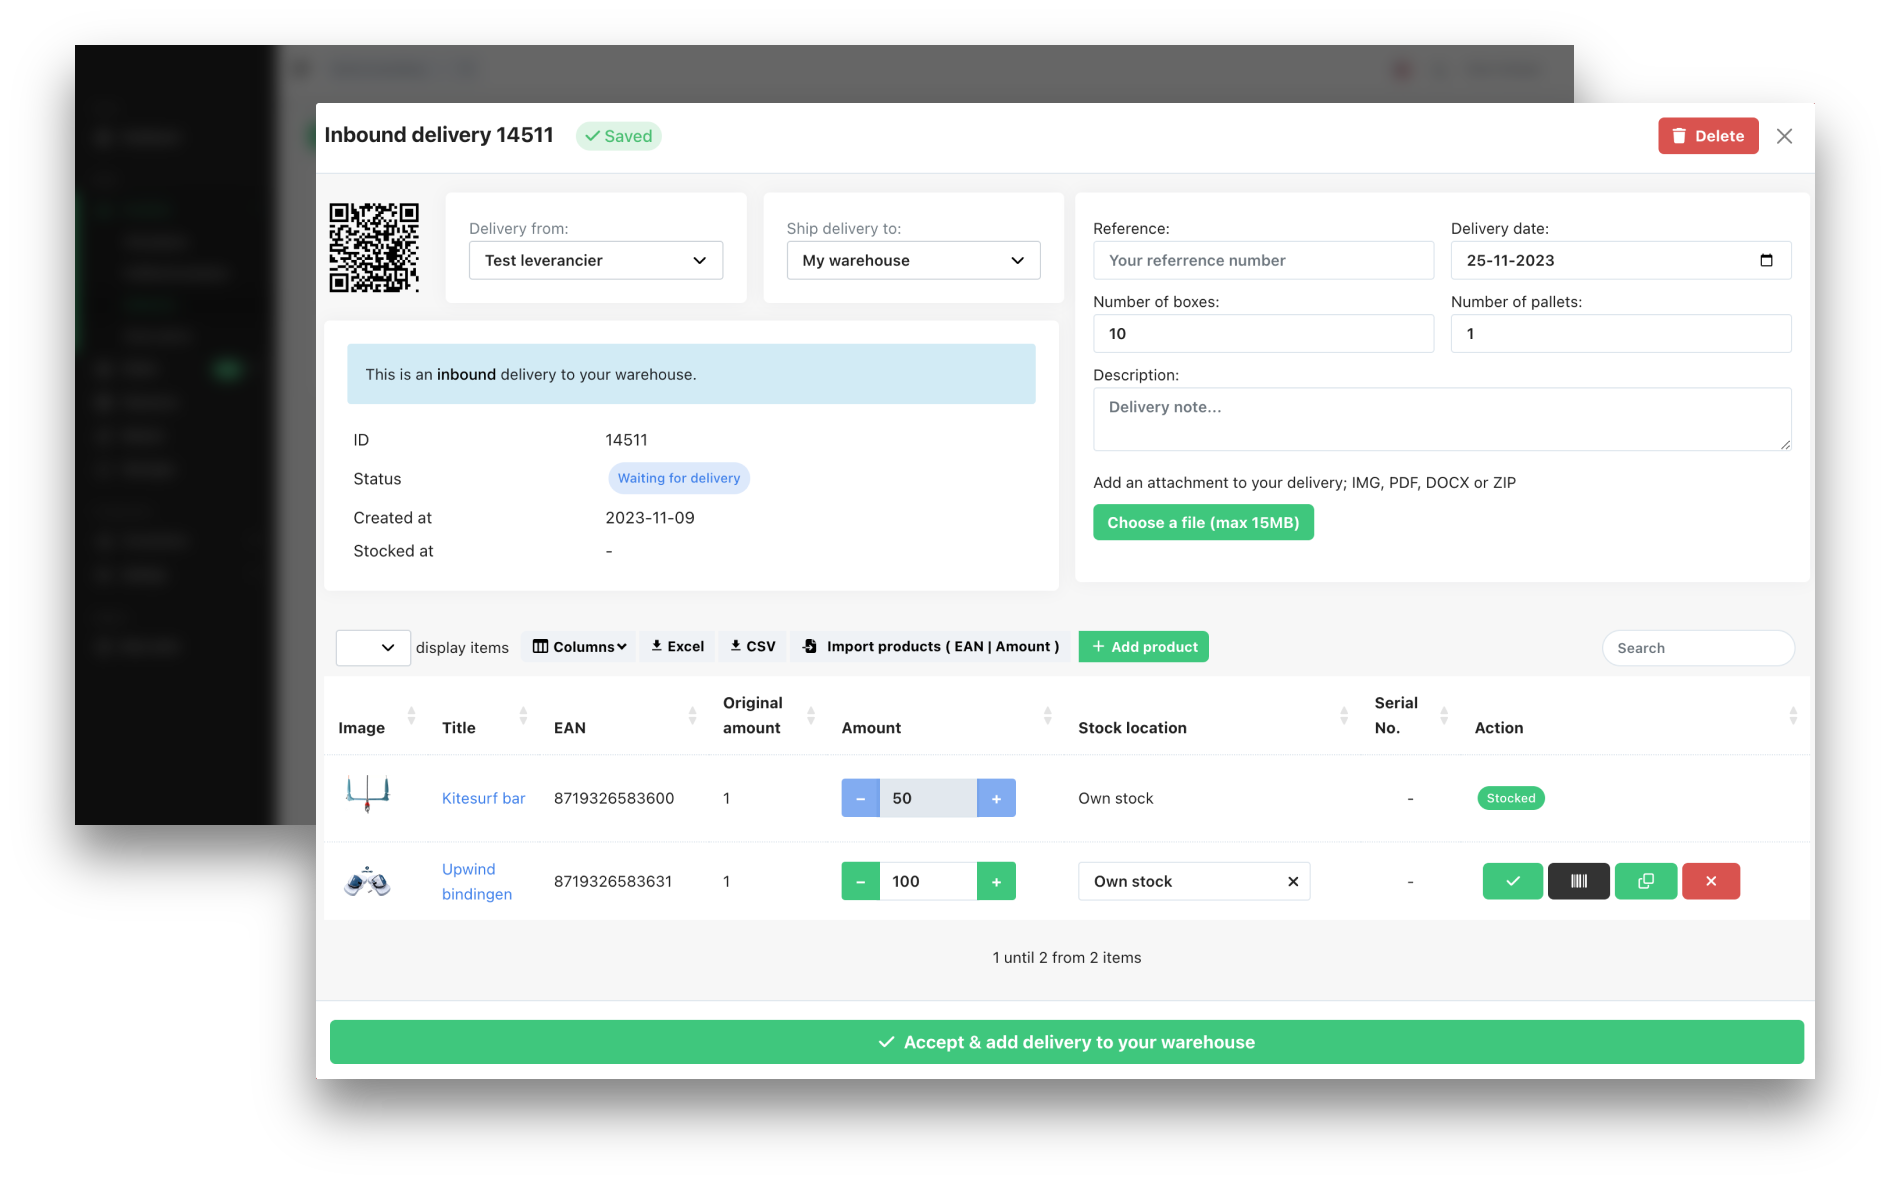Click the Waiting for delivery status badge
The height and width of the screenshot is (1184, 1890).
tap(679, 478)
